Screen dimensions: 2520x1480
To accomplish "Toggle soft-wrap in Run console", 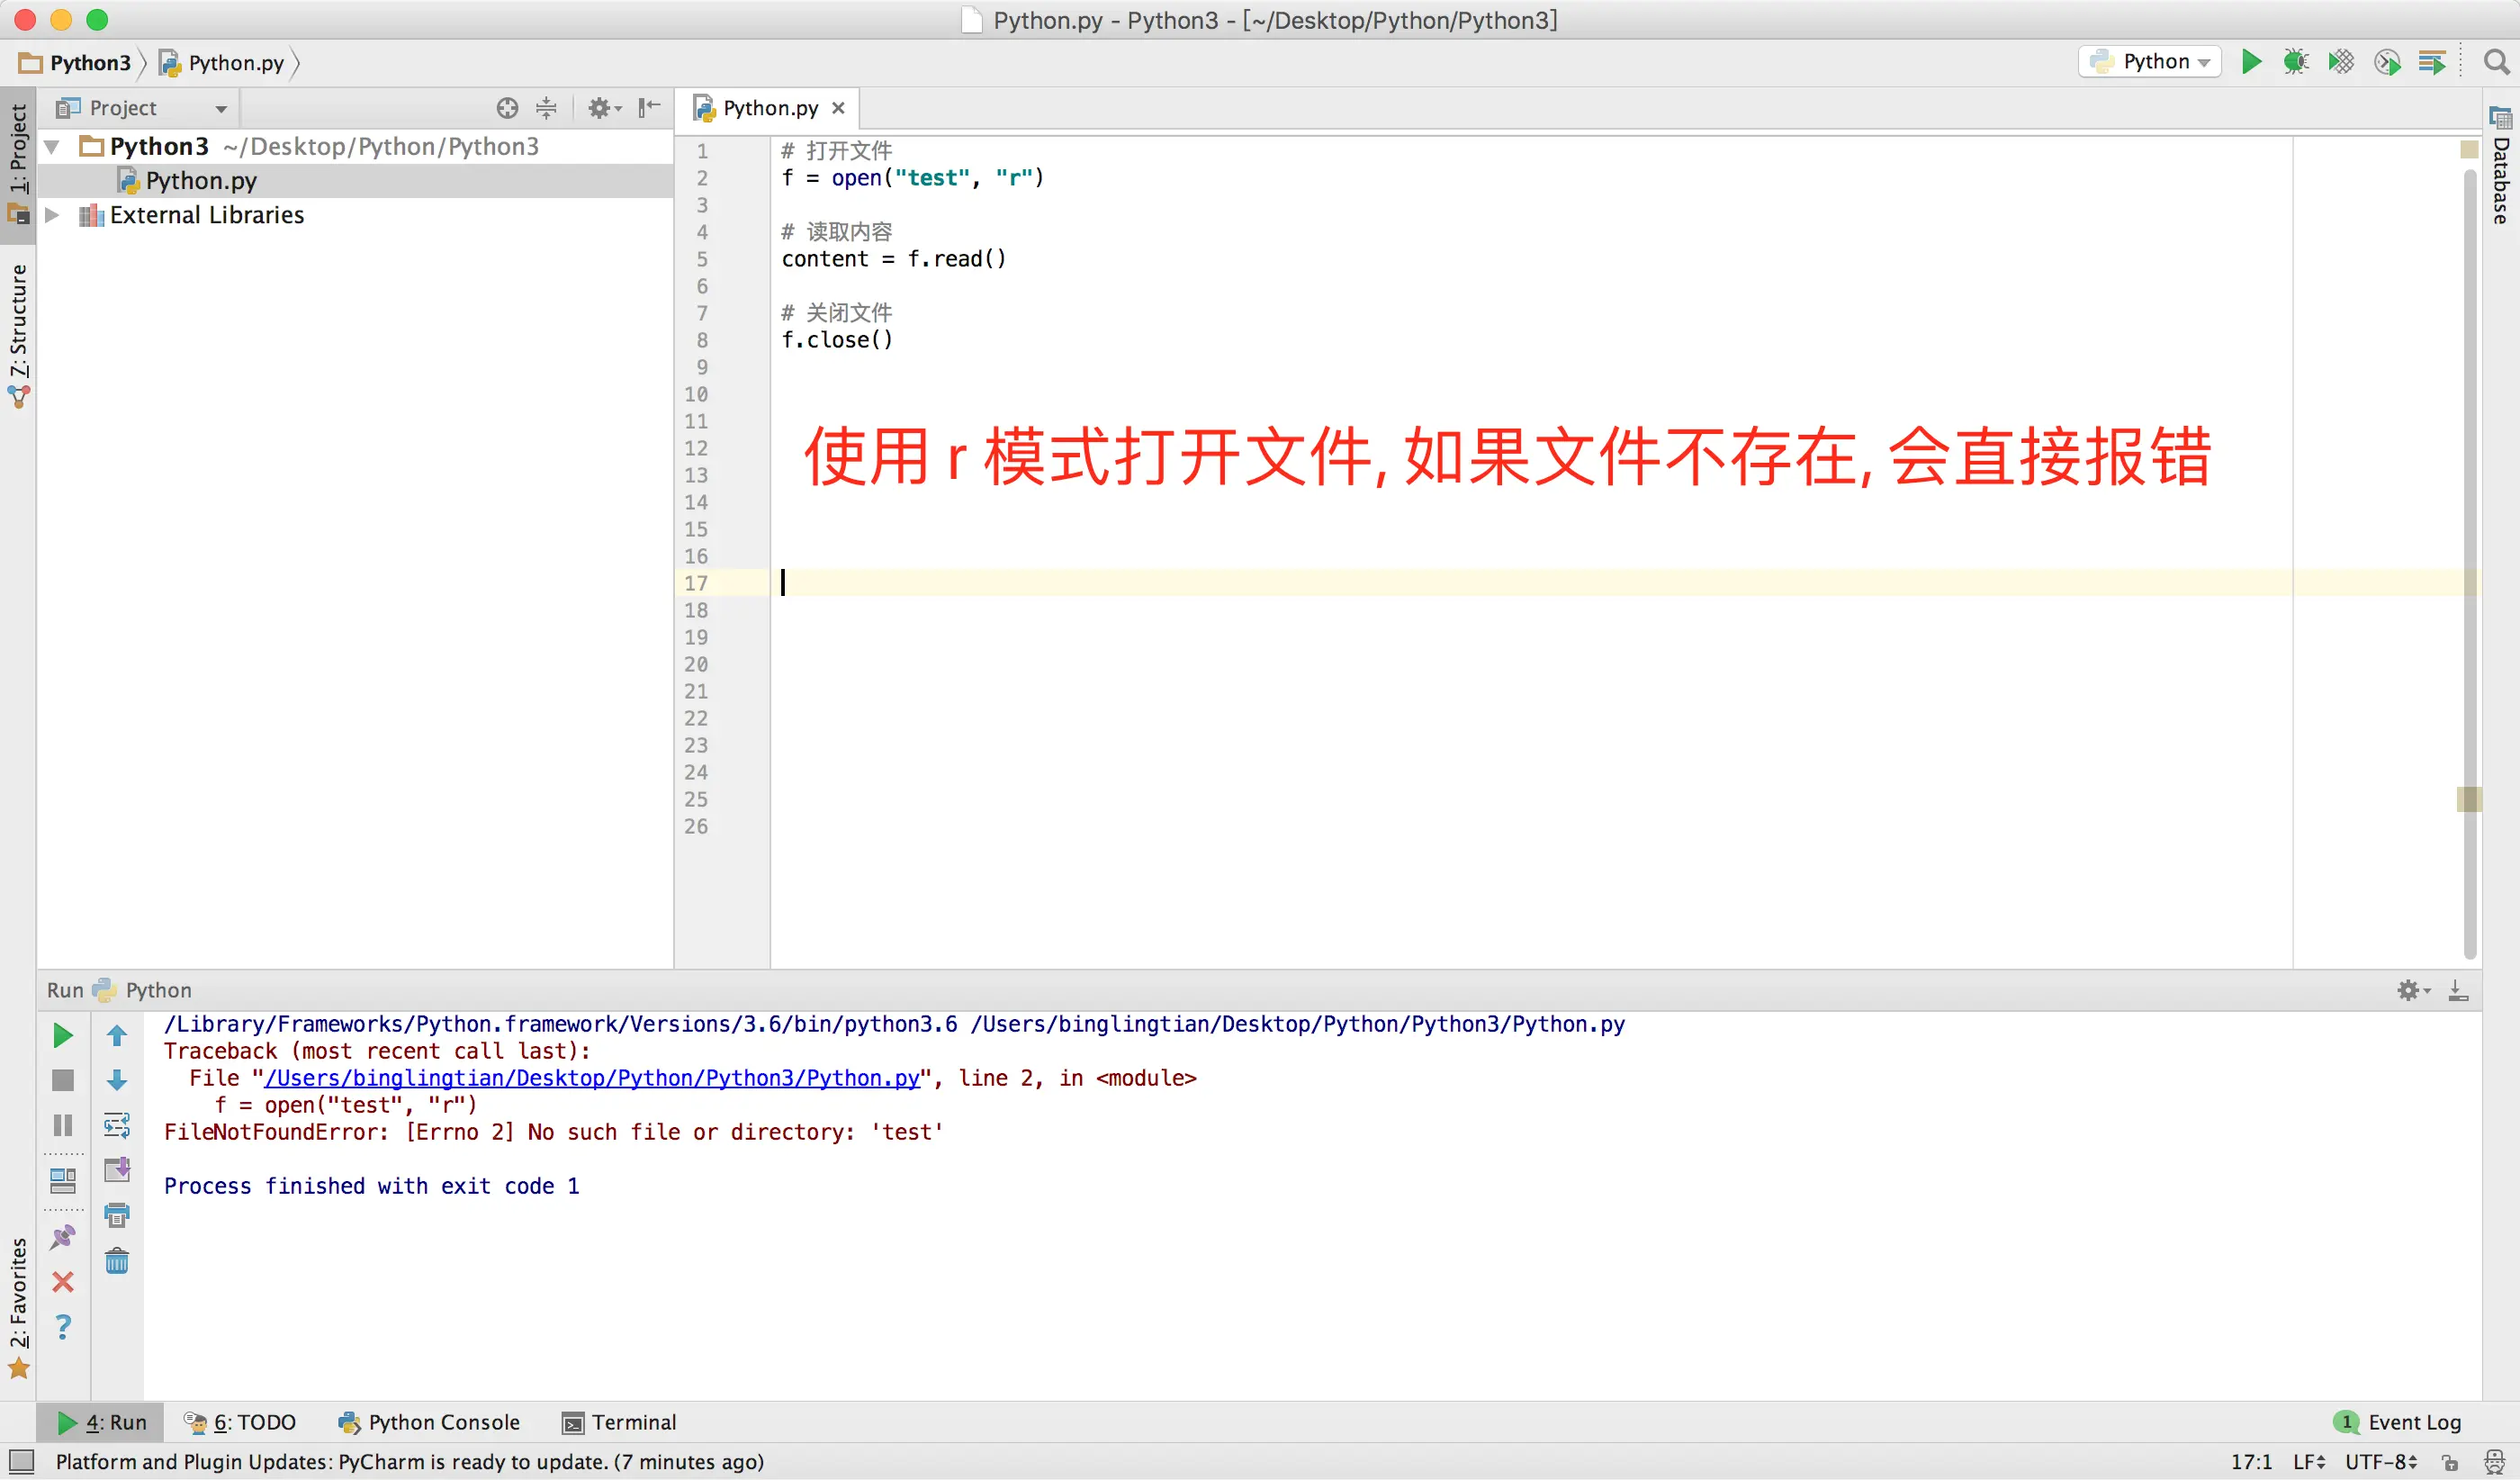I will tap(117, 1125).
